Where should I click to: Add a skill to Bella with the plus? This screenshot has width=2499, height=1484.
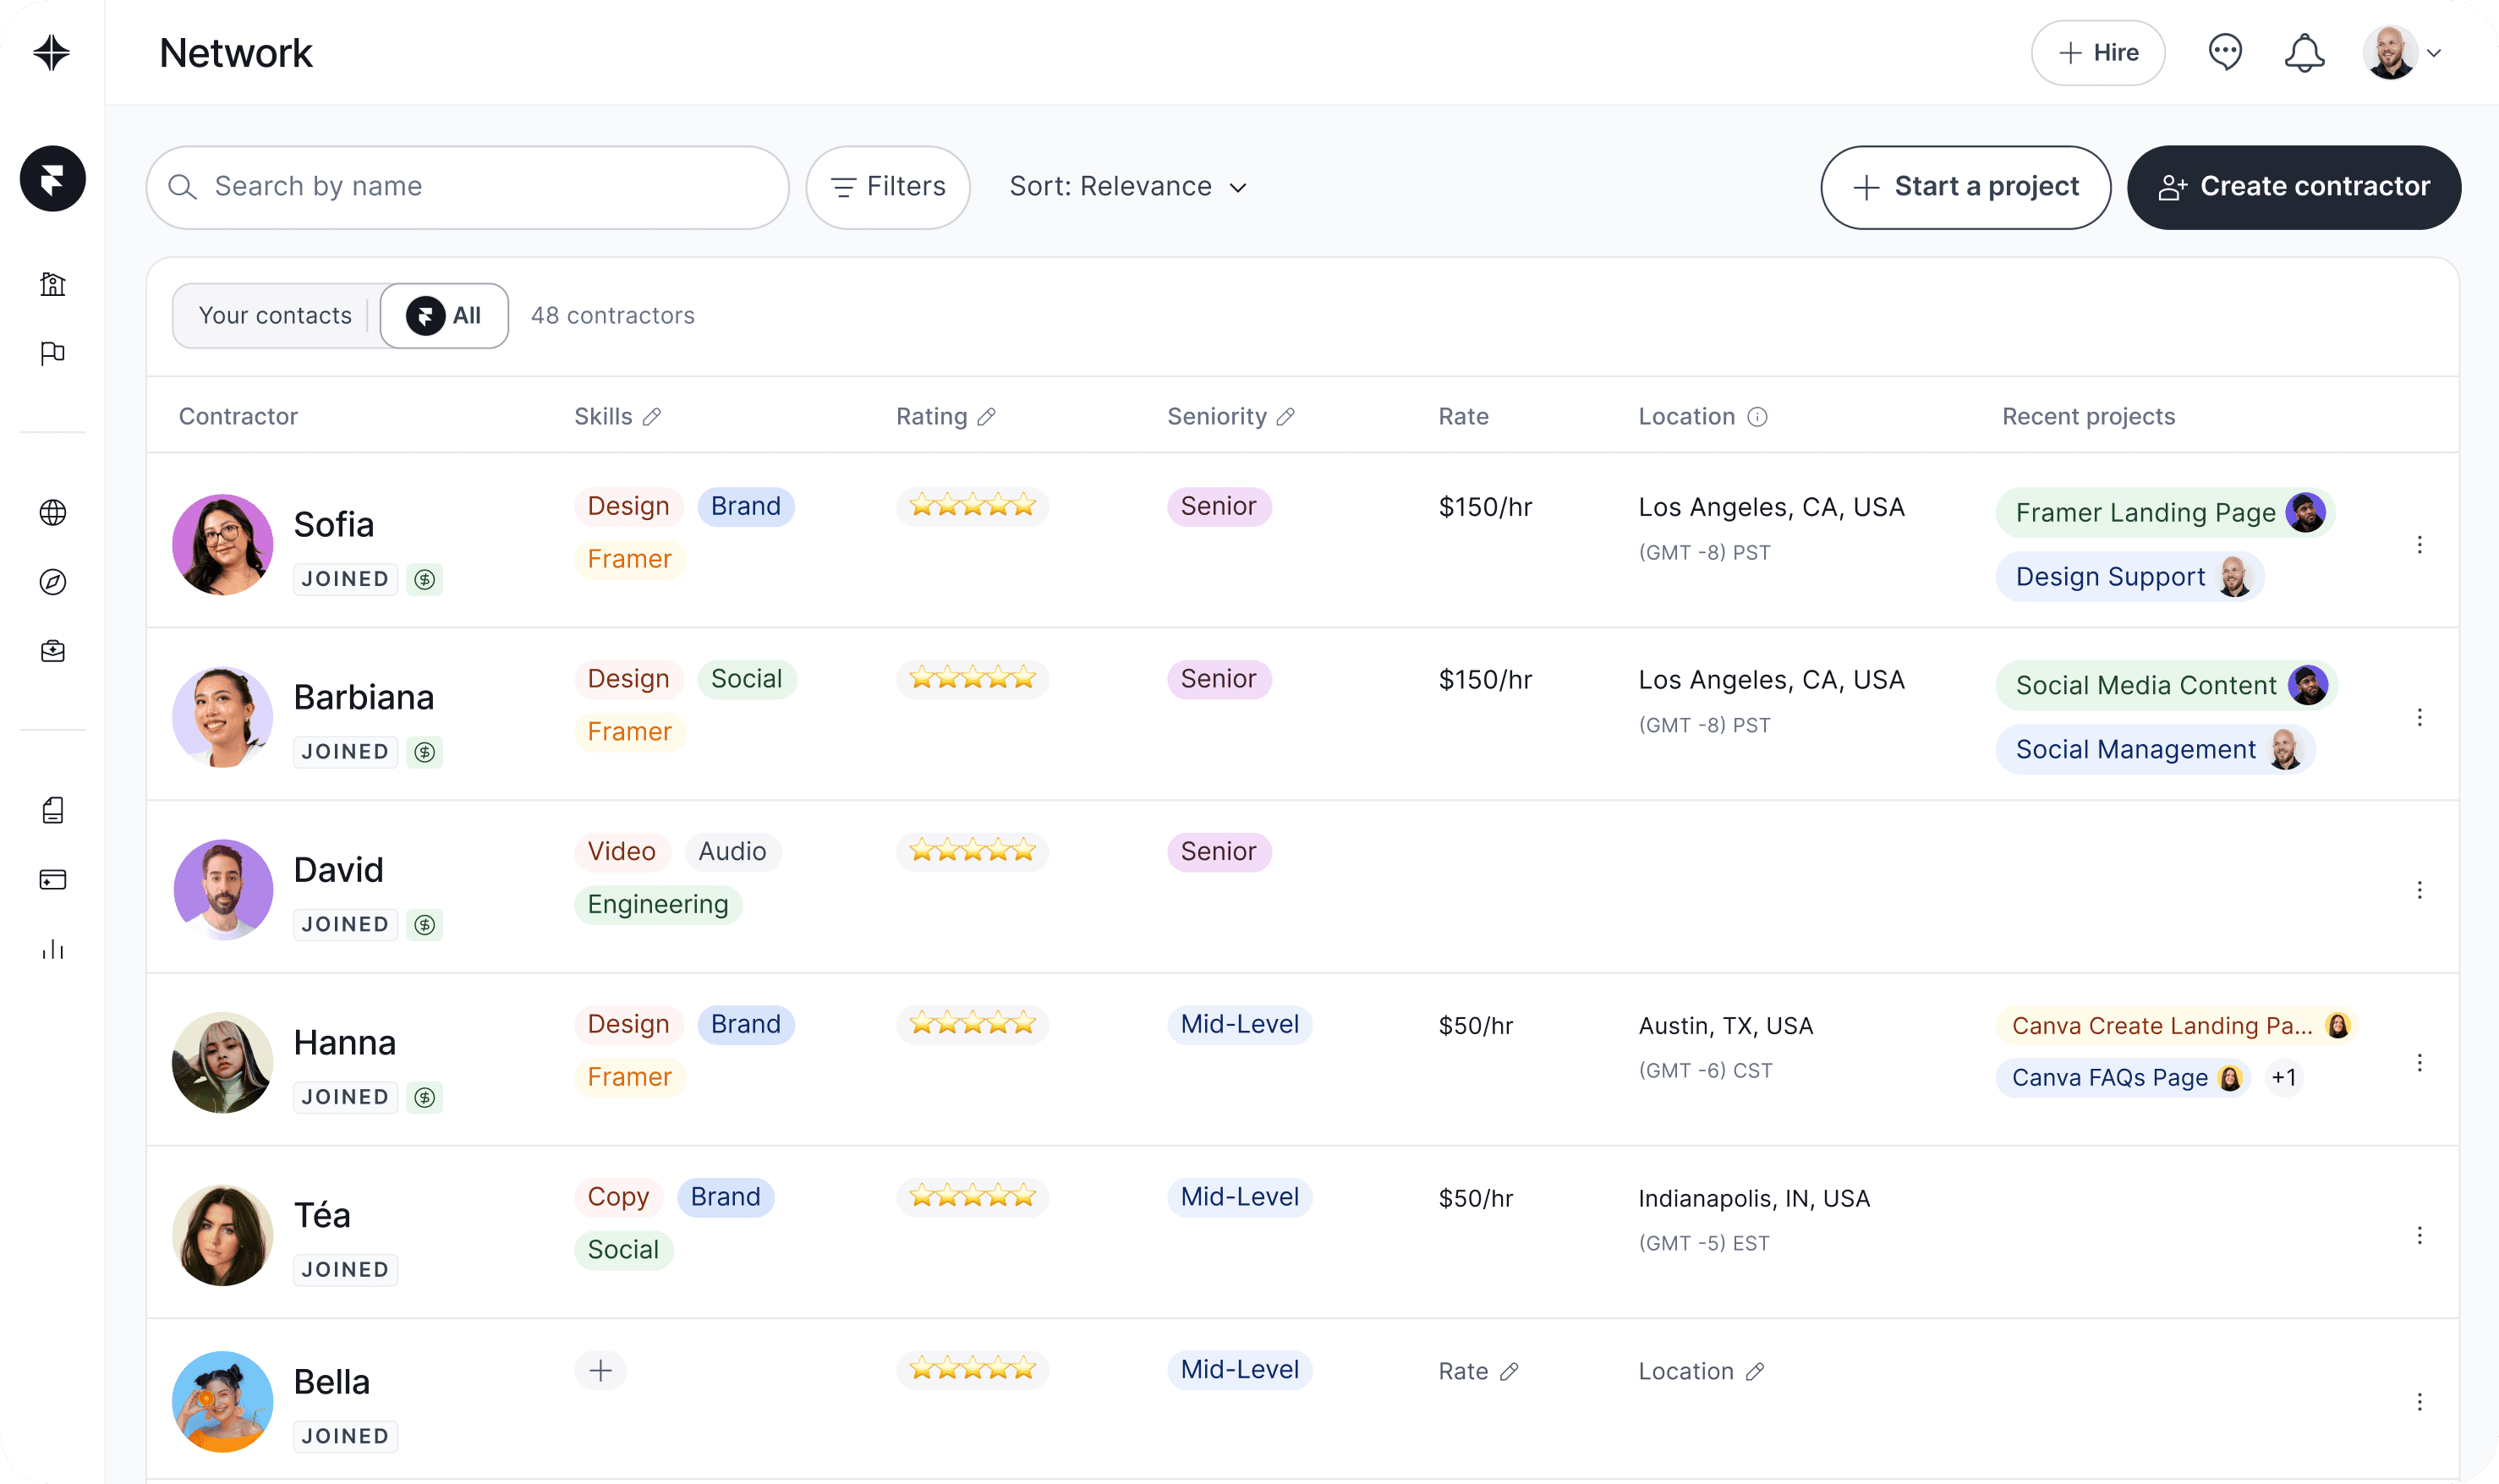[600, 1370]
